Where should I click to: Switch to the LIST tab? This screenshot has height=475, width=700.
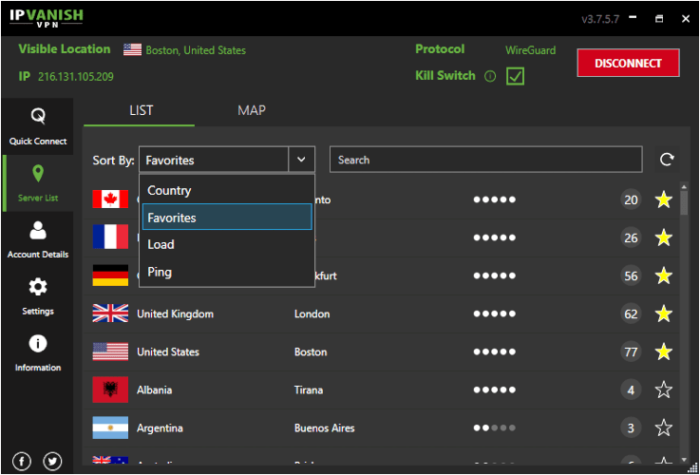[141, 110]
